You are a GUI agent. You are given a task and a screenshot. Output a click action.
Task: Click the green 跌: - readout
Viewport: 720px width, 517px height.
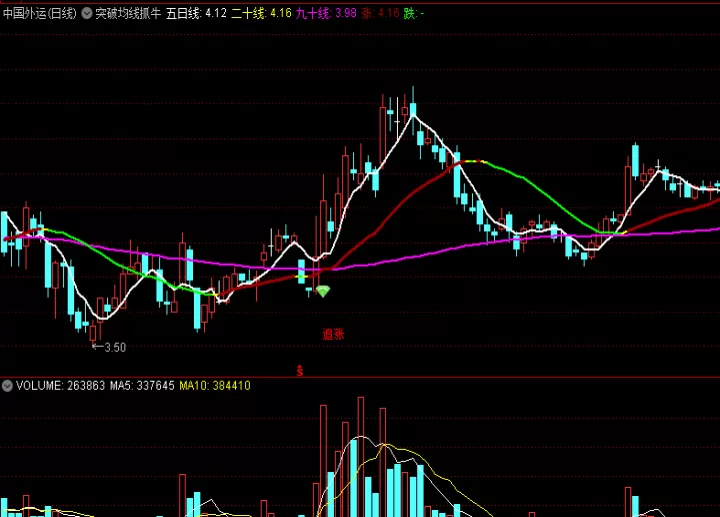pos(414,13)
